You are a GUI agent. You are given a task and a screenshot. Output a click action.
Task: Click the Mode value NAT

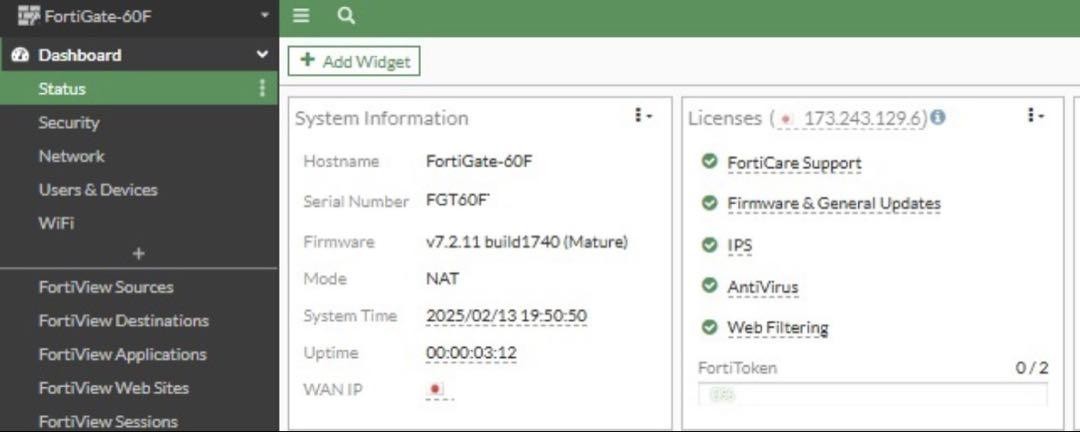[442, 279]
